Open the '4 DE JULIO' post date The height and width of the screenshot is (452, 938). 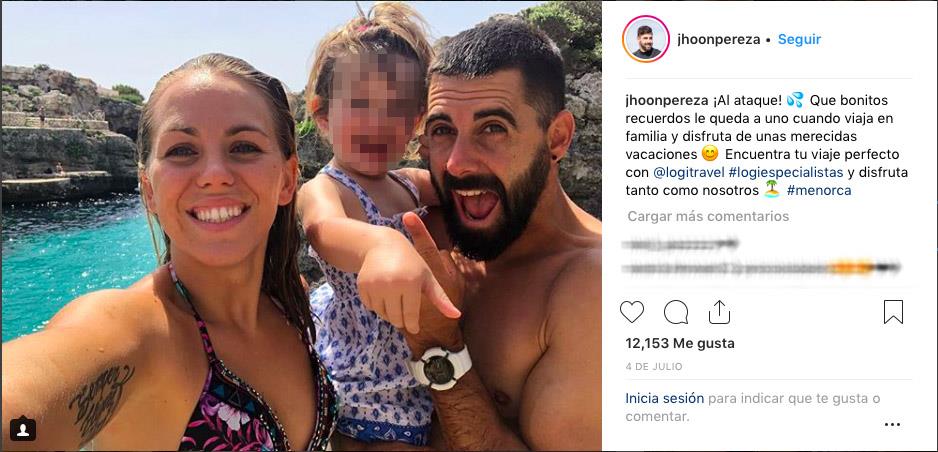point(654,367)
